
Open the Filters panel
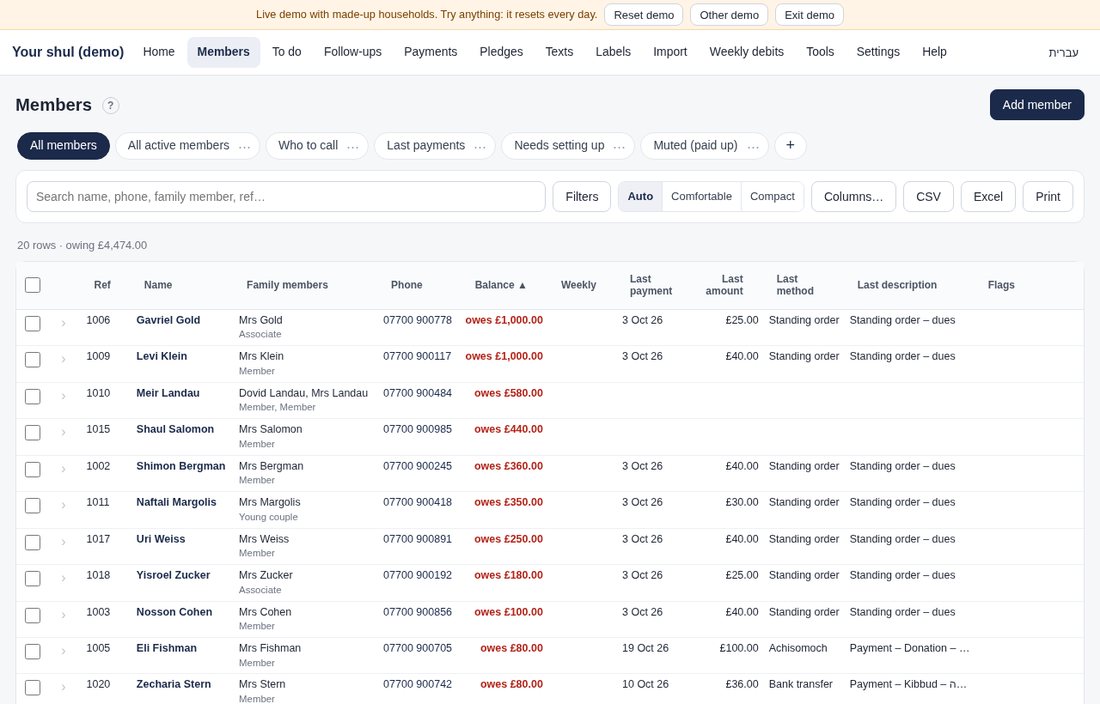coord(582,196)
